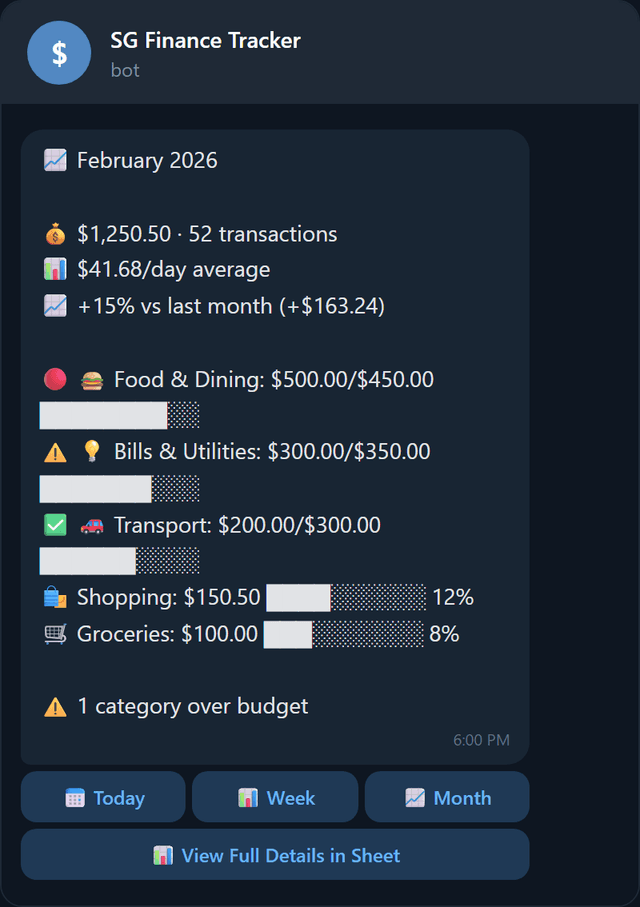
Task: Open the Week summary
Action: click(x=274, y=797)
